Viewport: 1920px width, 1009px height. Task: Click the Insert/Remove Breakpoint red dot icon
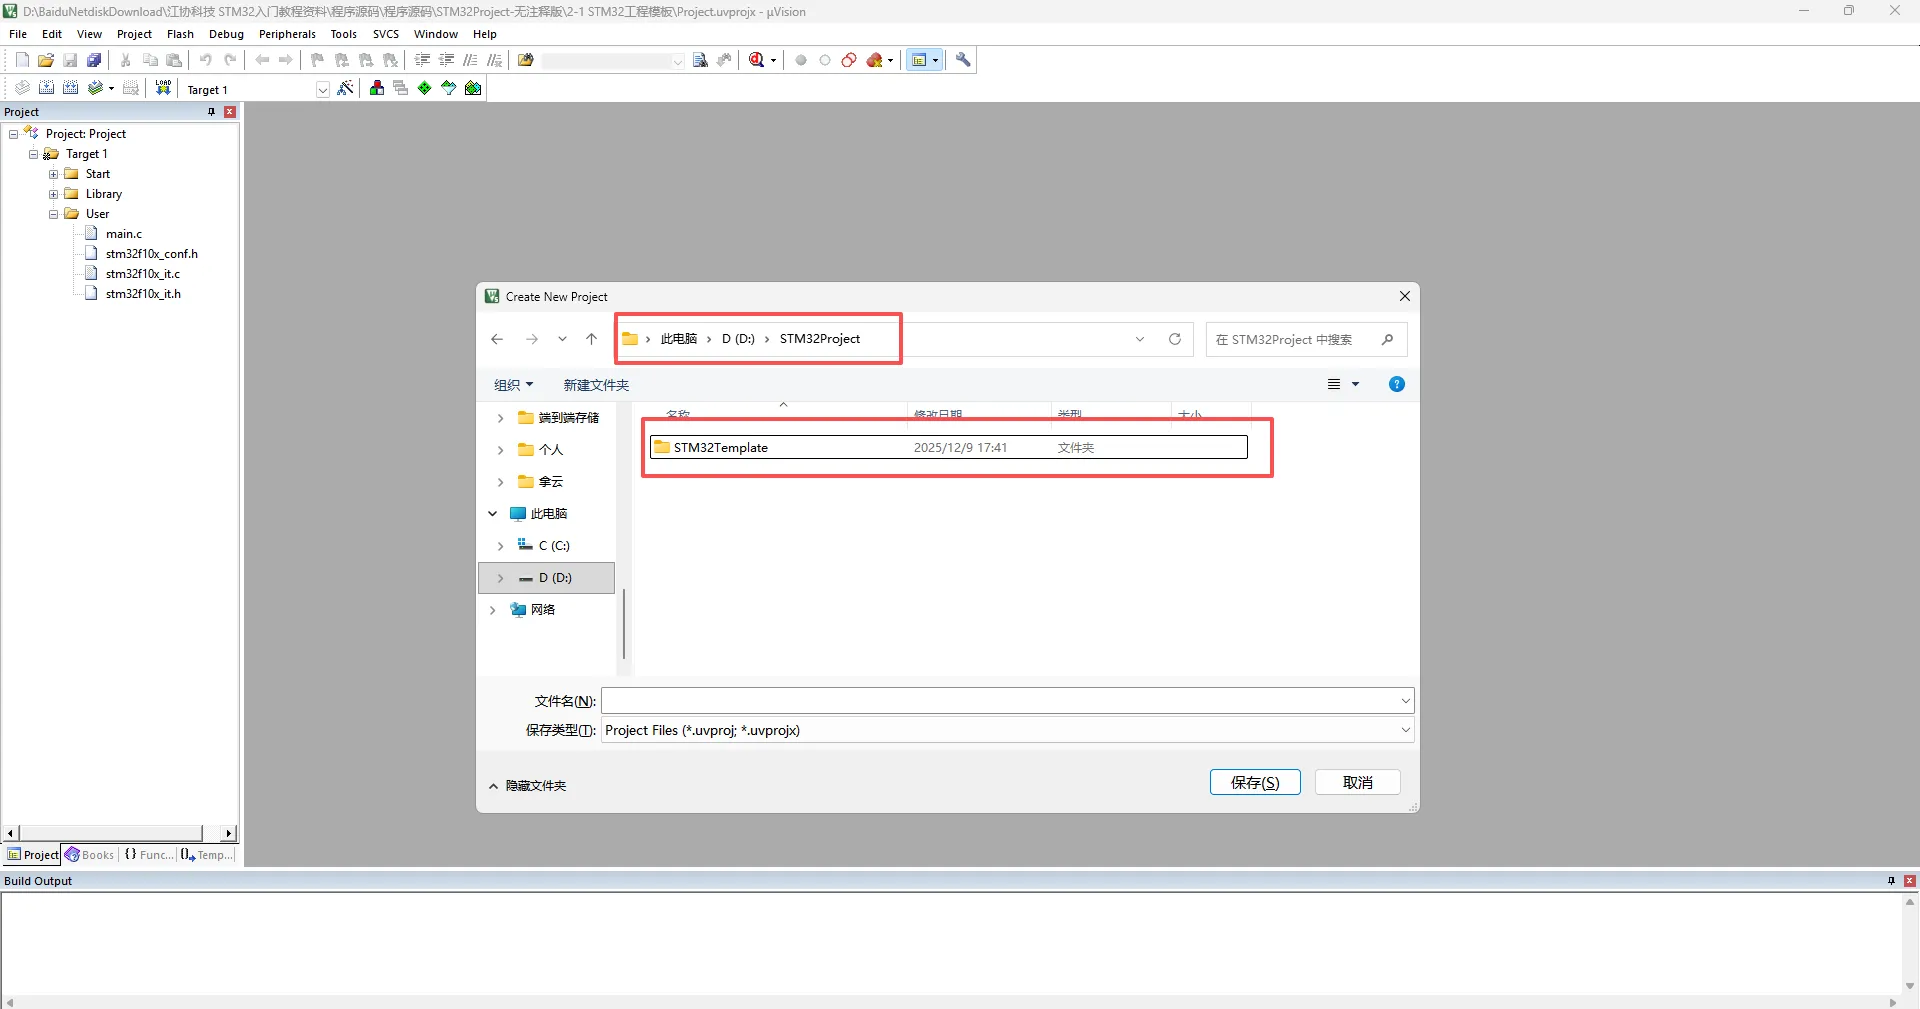[801, 60]
